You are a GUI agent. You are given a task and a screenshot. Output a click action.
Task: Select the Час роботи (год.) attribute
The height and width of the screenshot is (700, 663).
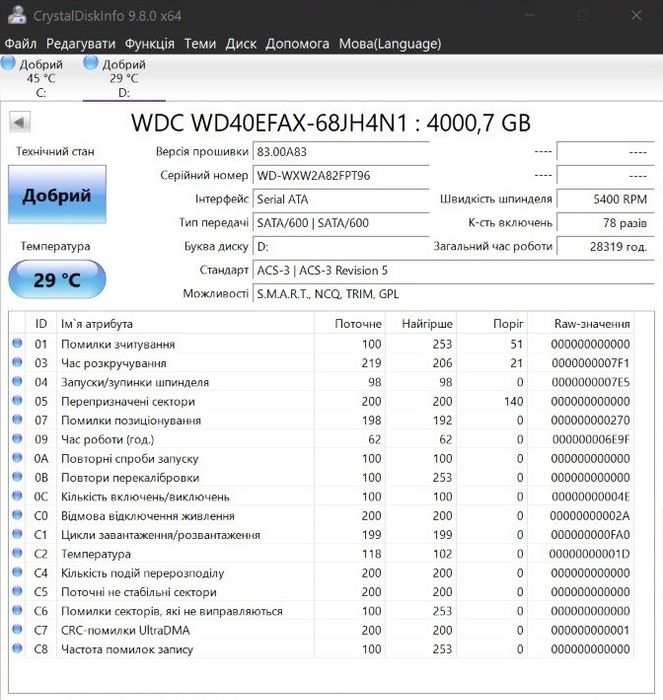click(321, 439)
